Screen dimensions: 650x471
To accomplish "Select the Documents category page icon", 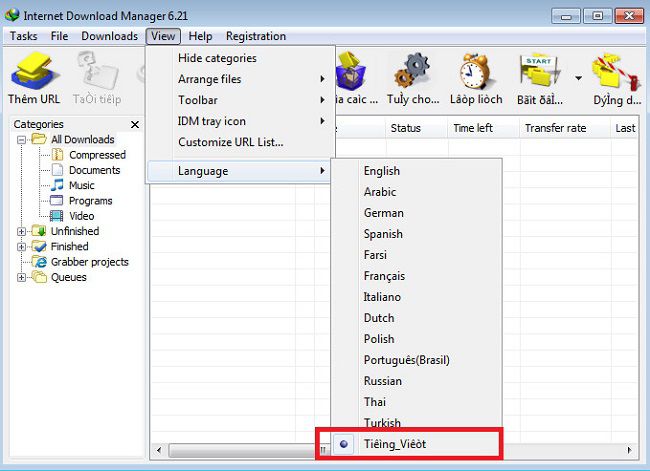I will point(57,170).
